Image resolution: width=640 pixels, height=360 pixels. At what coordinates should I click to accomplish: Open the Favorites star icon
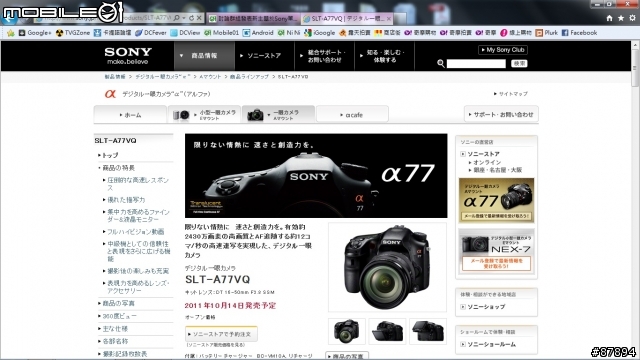pos(621,18)
